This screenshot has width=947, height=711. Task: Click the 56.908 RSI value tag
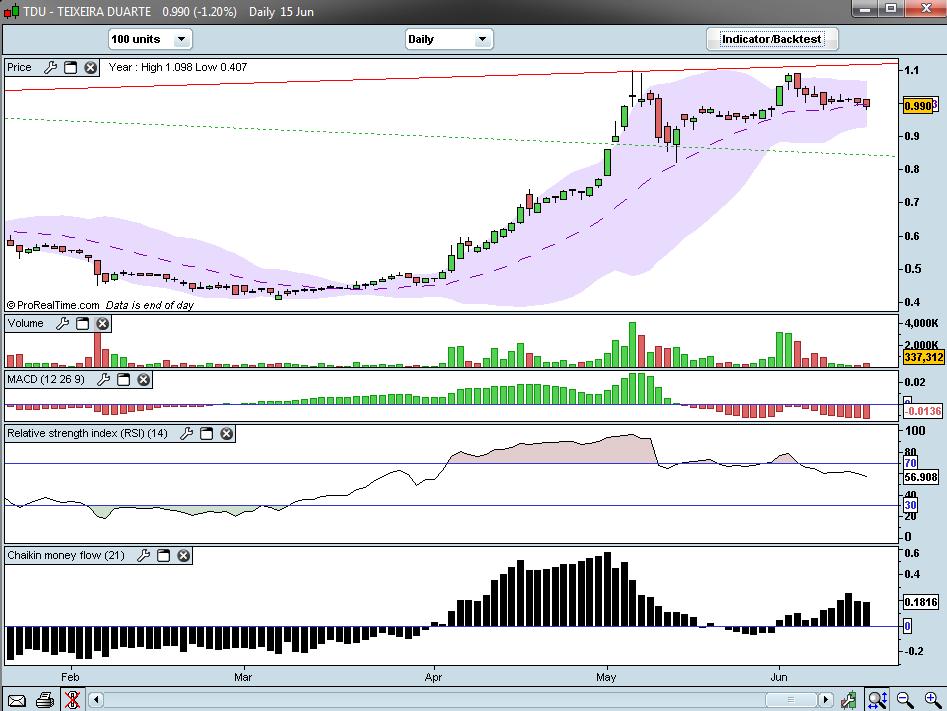[x=921, y=477]
